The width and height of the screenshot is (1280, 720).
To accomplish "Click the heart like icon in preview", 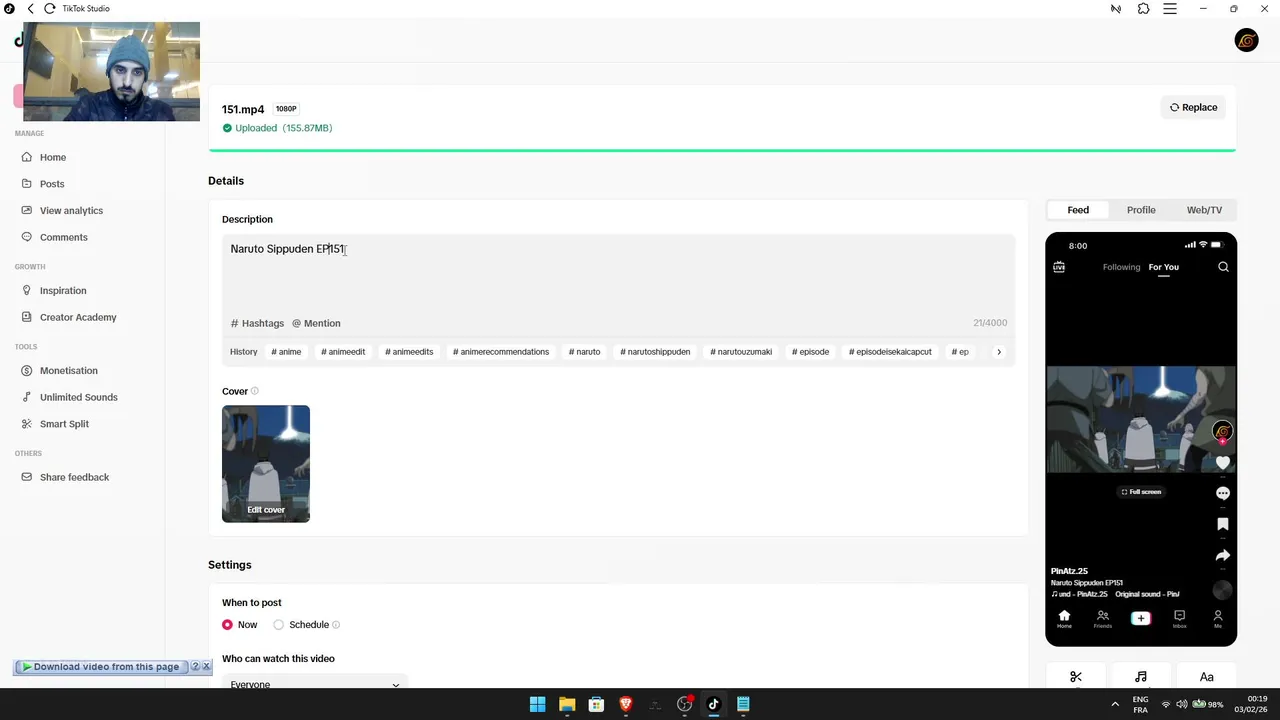I will pyautogui.click(x=1222, y=463).
